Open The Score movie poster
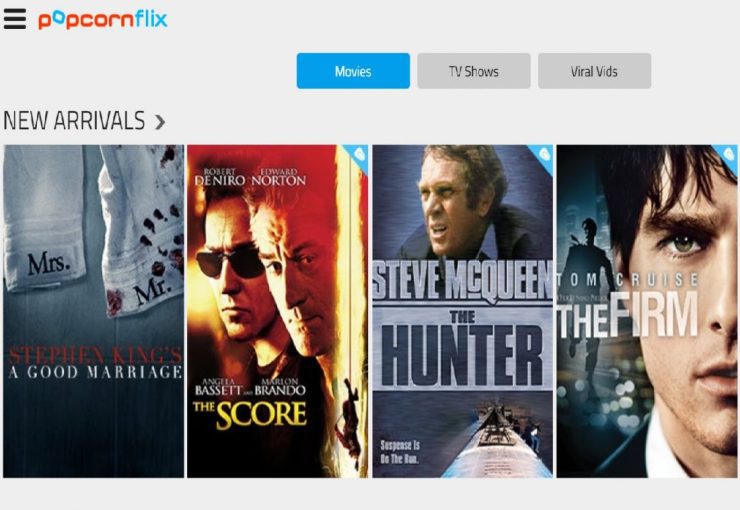 pyautogui.click(x=278, y=311)
